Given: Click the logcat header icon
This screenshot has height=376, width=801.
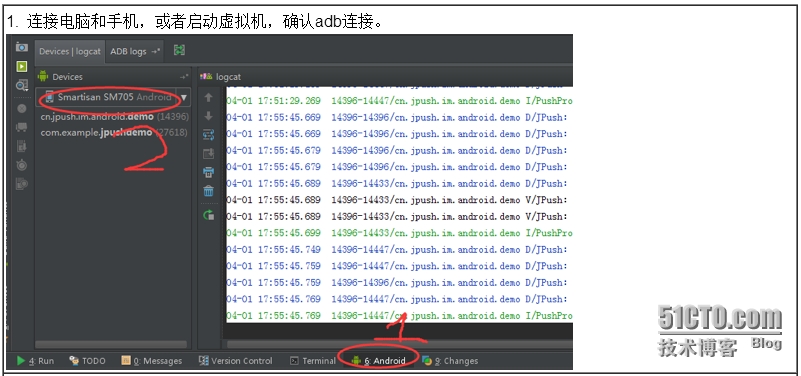Looking at the screenshot, I should tap(206, 77).
